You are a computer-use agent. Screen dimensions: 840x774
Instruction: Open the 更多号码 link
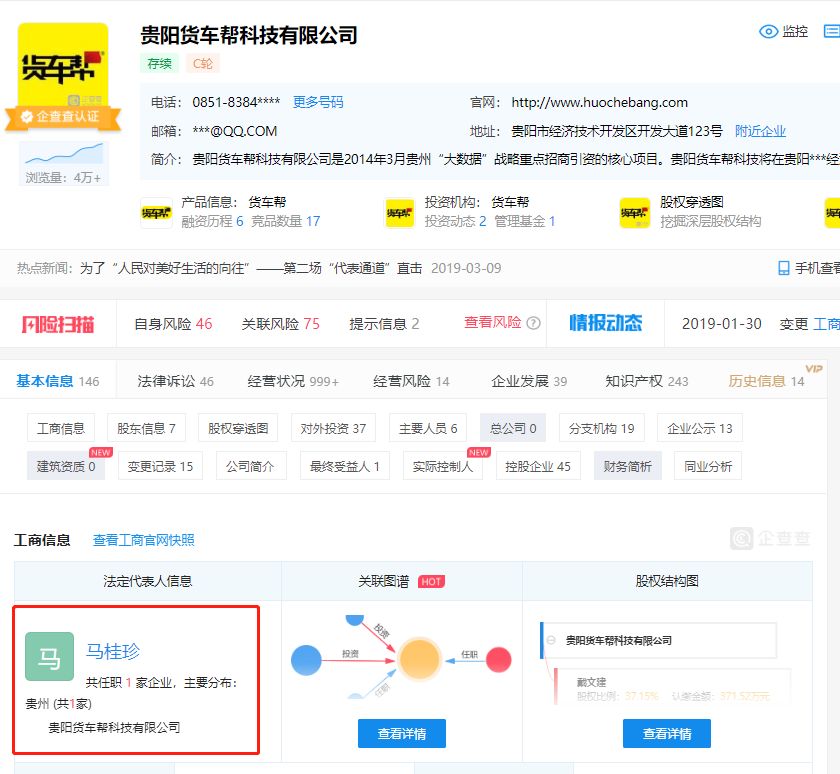pyautogui.click(x=318, y=102)
